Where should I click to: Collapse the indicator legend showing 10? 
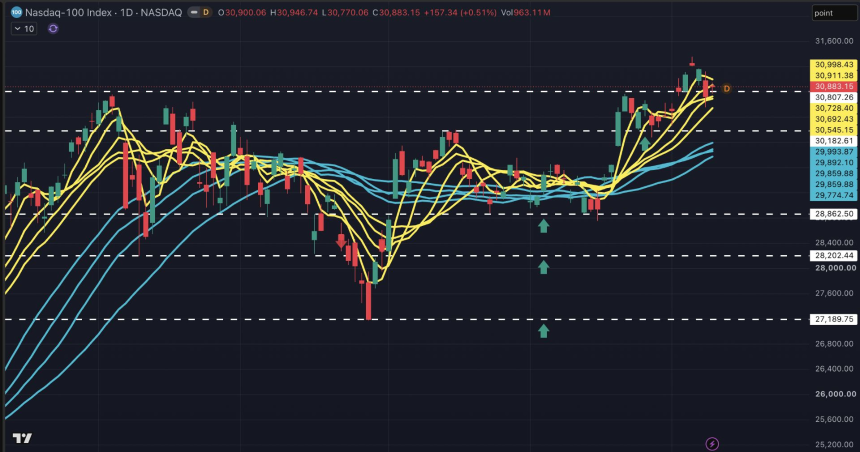tap(24, 29)
